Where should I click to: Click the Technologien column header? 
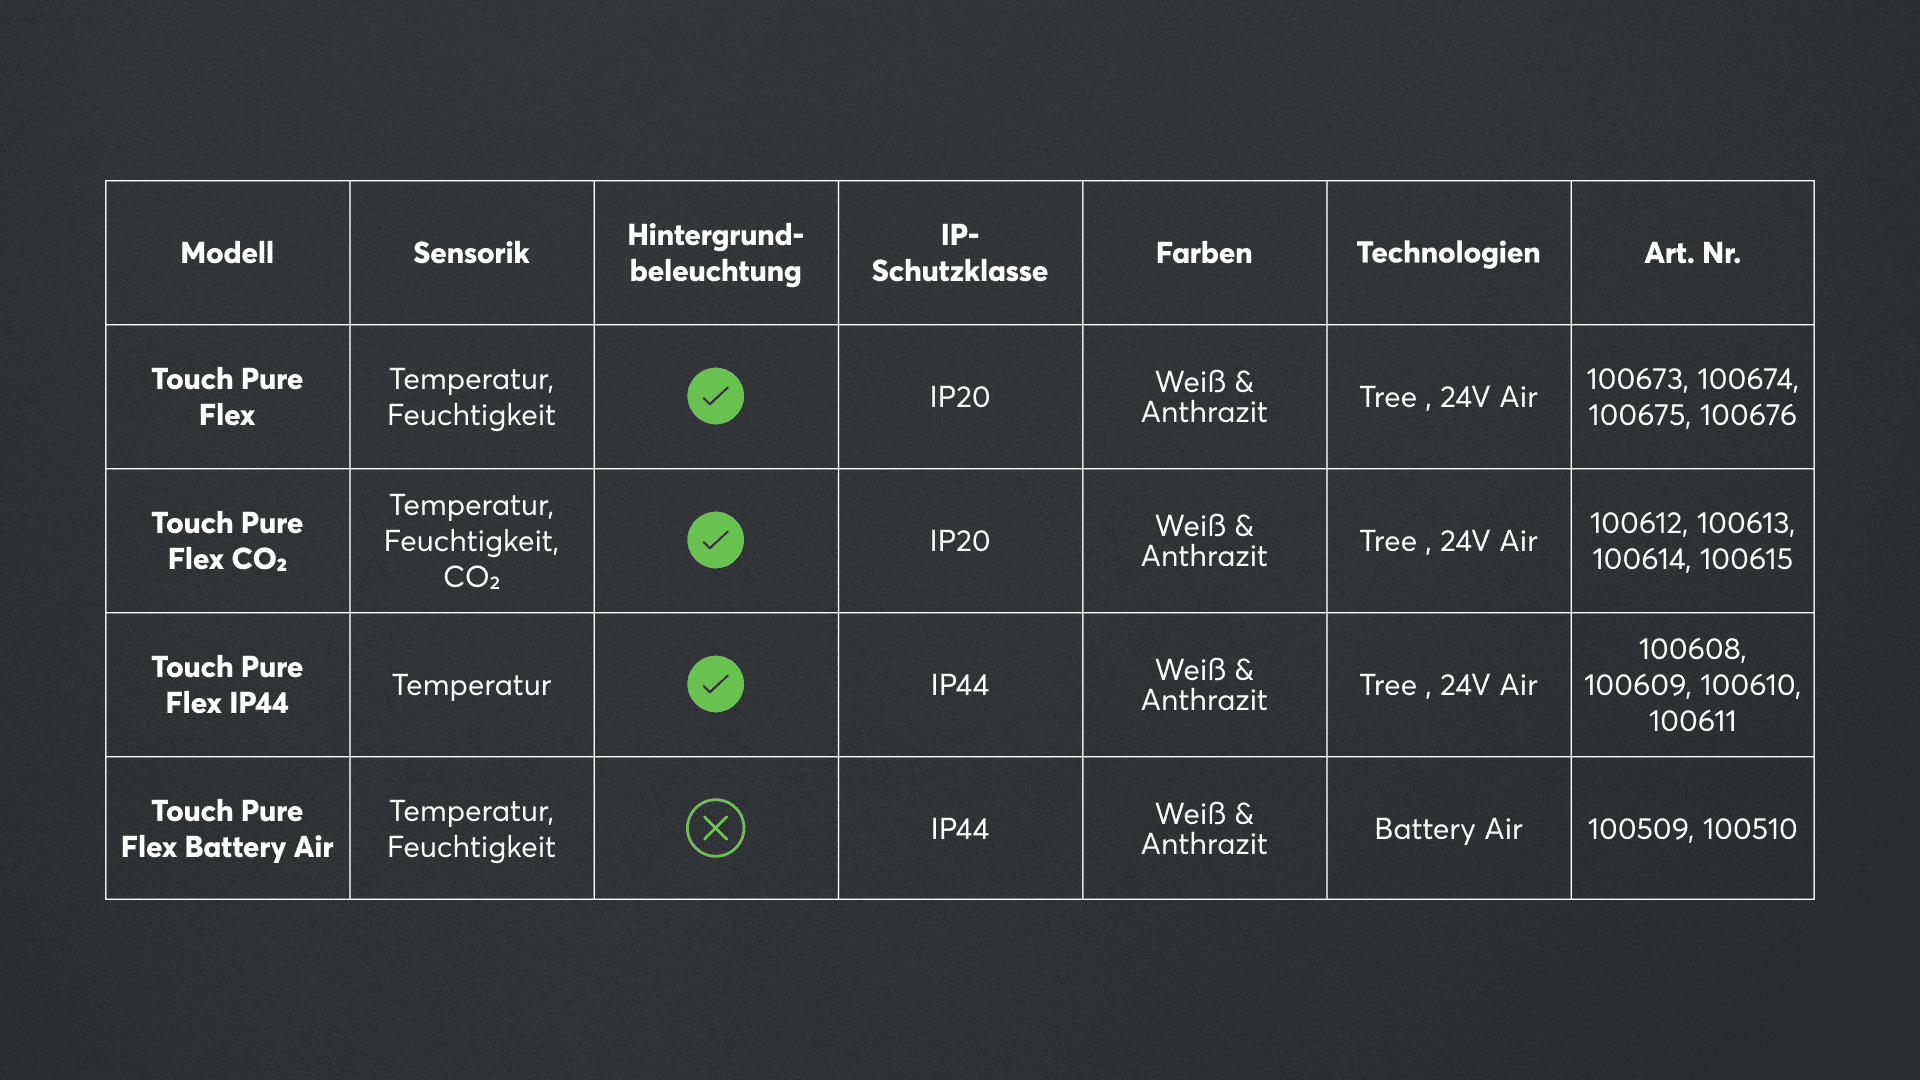(x=1448, y=253)
